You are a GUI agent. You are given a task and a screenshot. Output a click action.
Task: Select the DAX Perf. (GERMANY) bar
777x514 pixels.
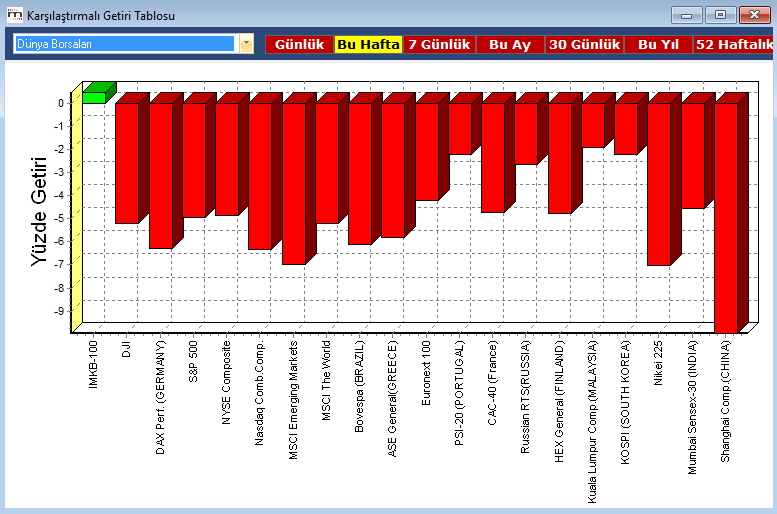click(160, 175)
